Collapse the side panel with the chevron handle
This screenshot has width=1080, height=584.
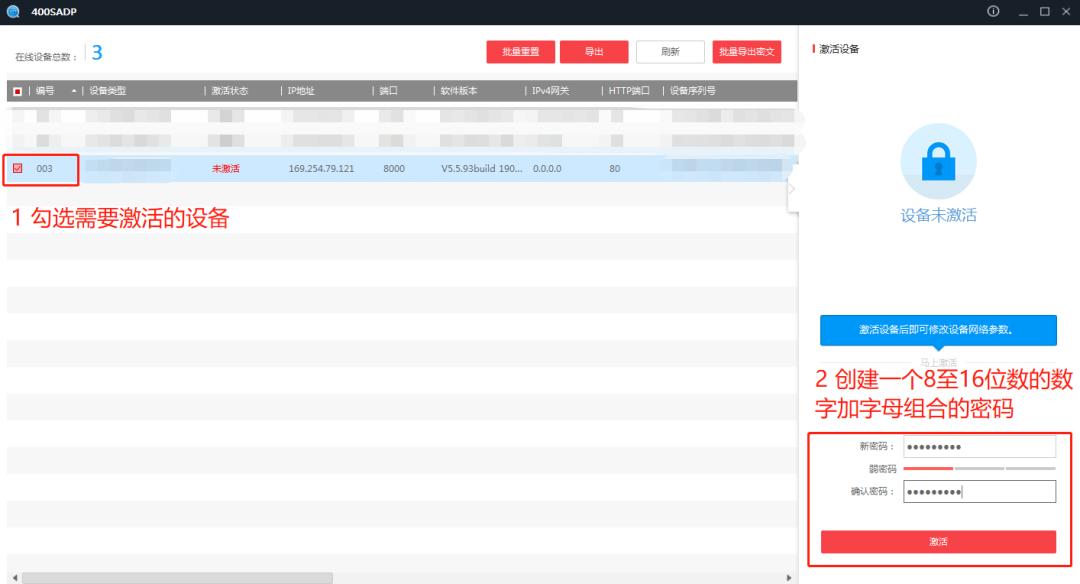(792, 189)
